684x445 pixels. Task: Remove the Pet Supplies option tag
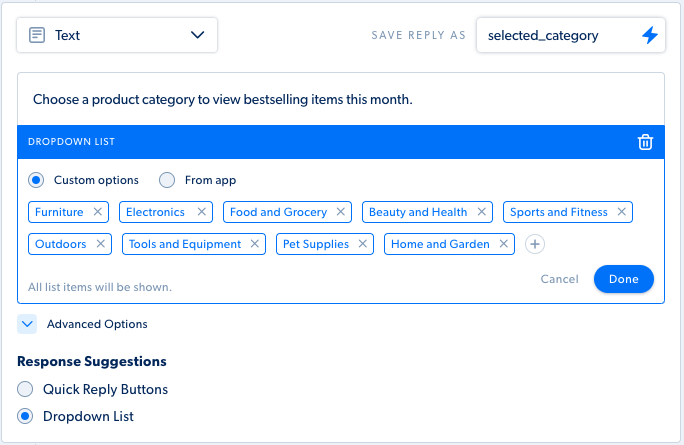click(x=363, y=243)
